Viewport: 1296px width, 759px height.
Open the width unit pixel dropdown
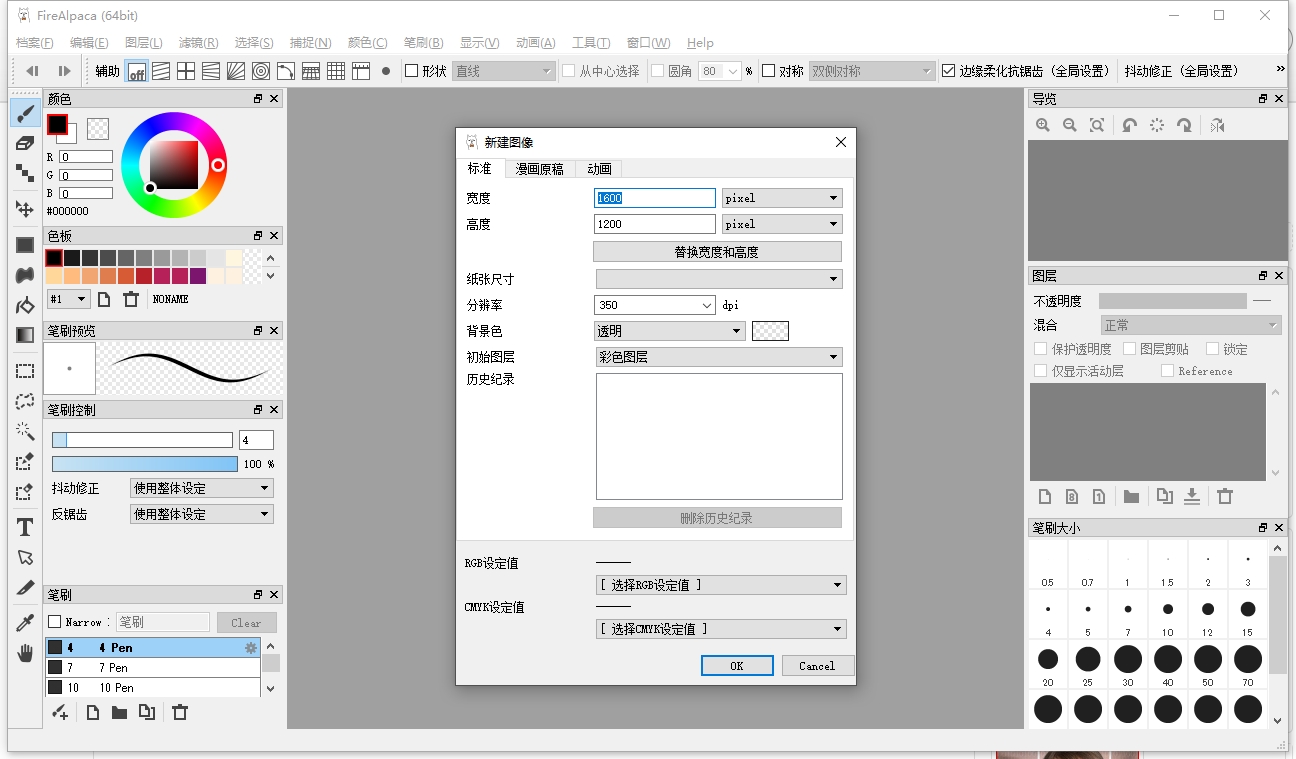(782, 198)
